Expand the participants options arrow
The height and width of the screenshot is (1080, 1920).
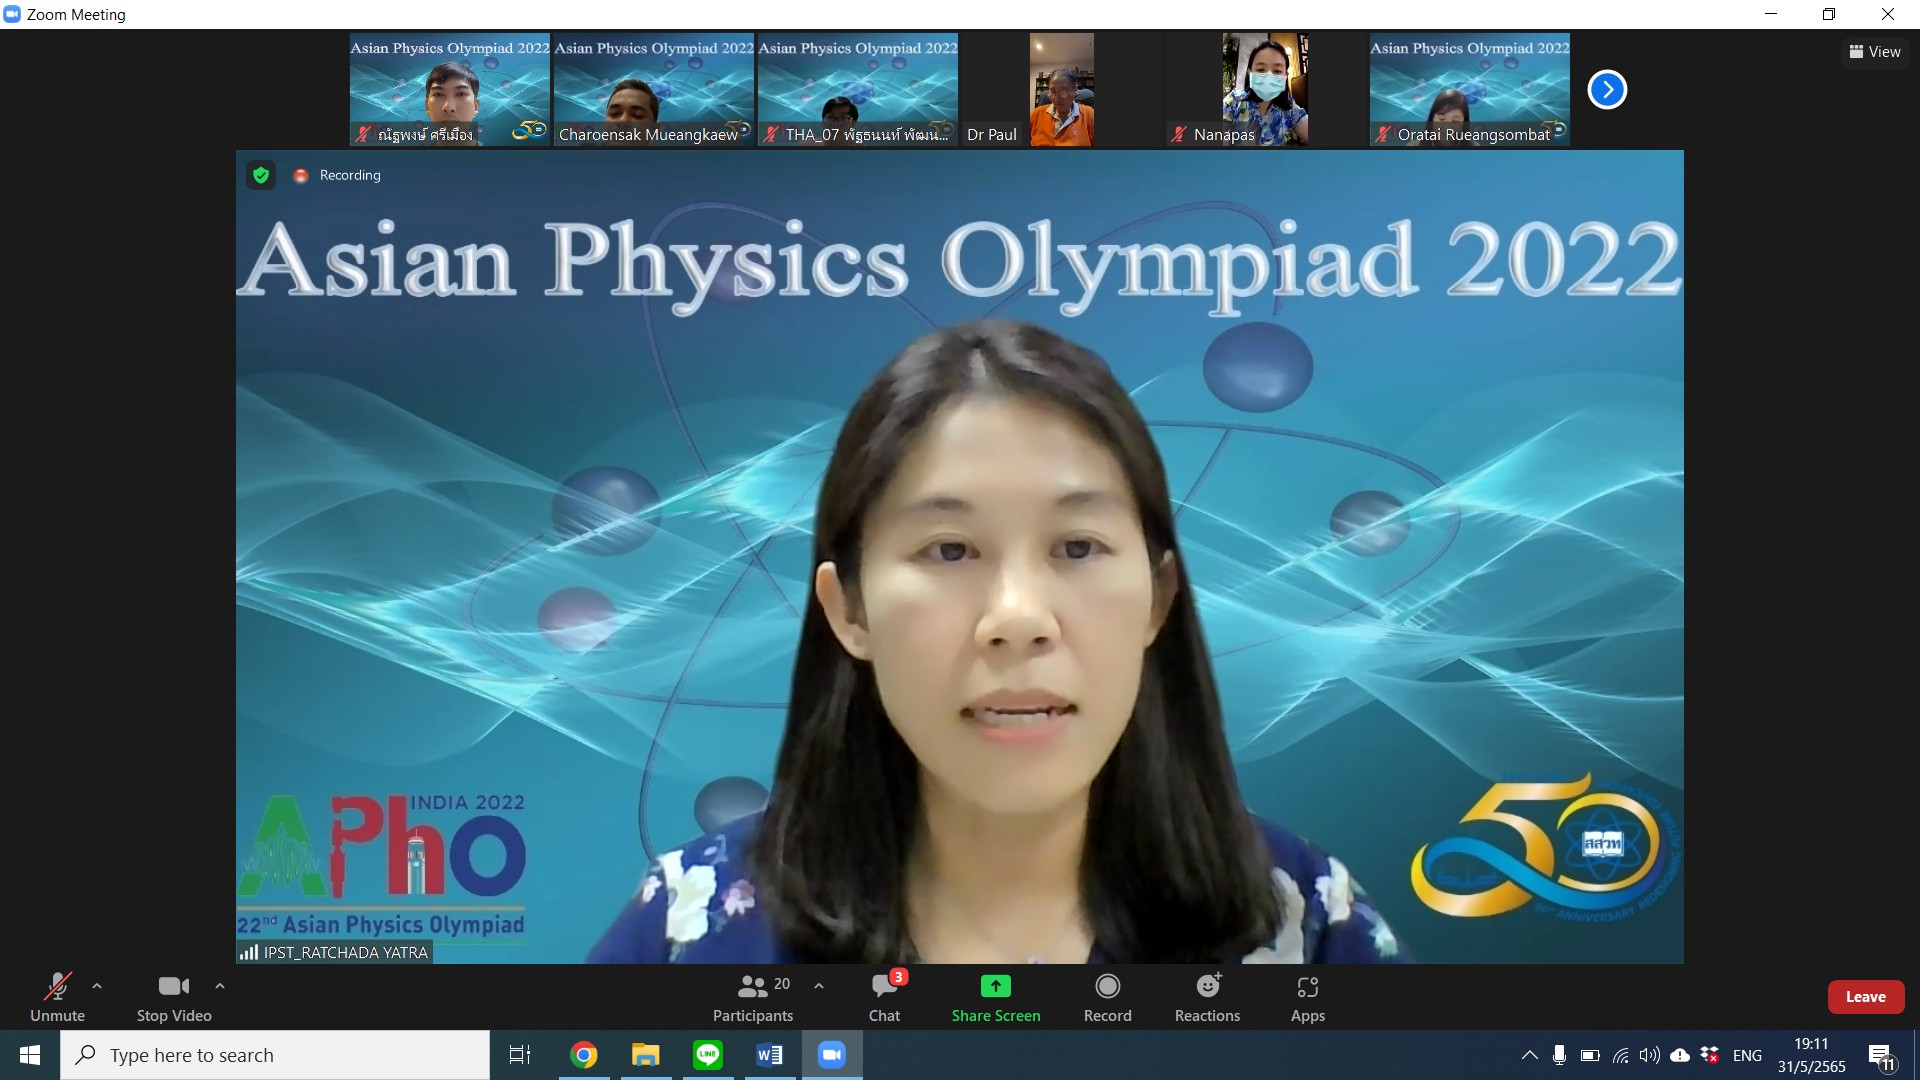coord(819,986)
